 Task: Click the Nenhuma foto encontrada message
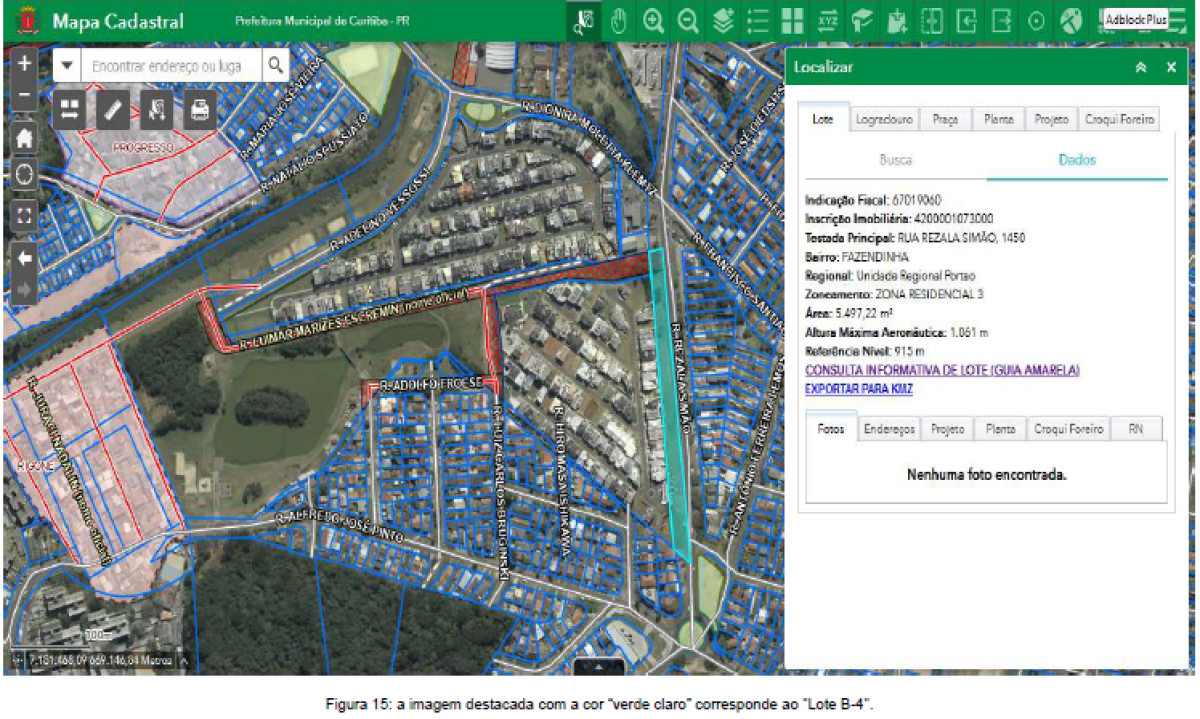click(x=987, y=474)
